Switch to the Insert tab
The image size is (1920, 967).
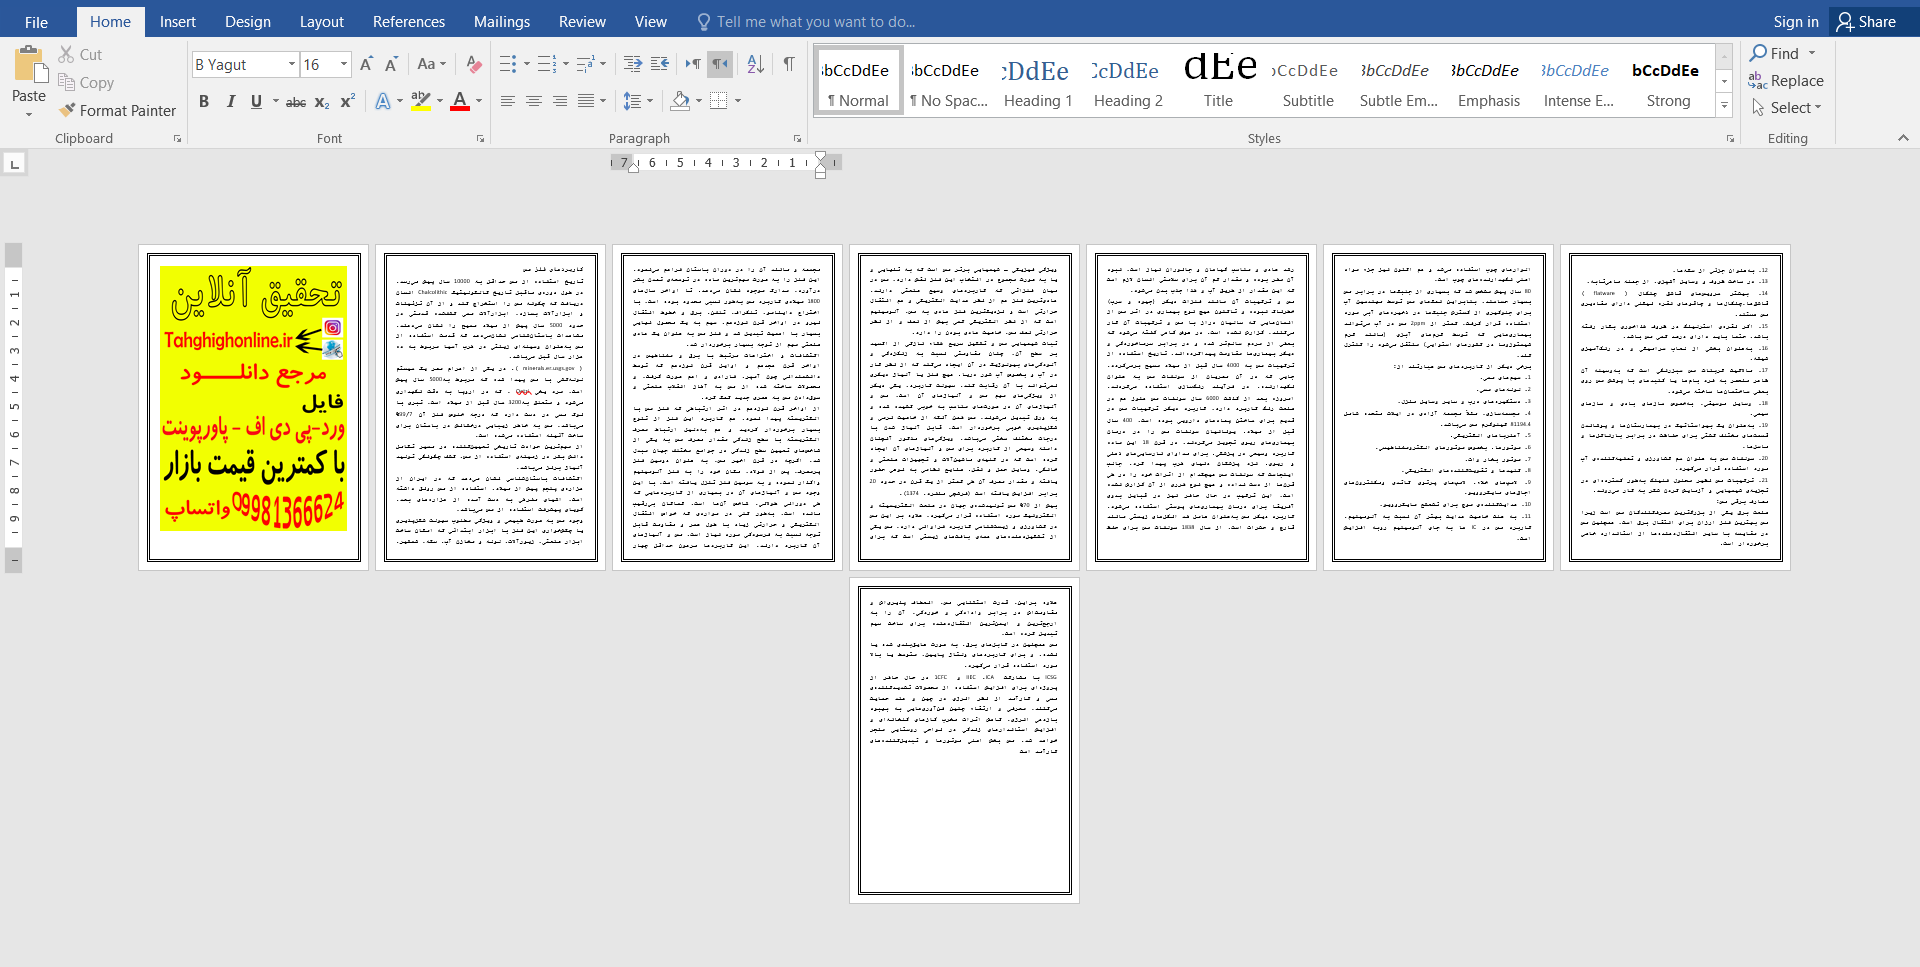178,22
